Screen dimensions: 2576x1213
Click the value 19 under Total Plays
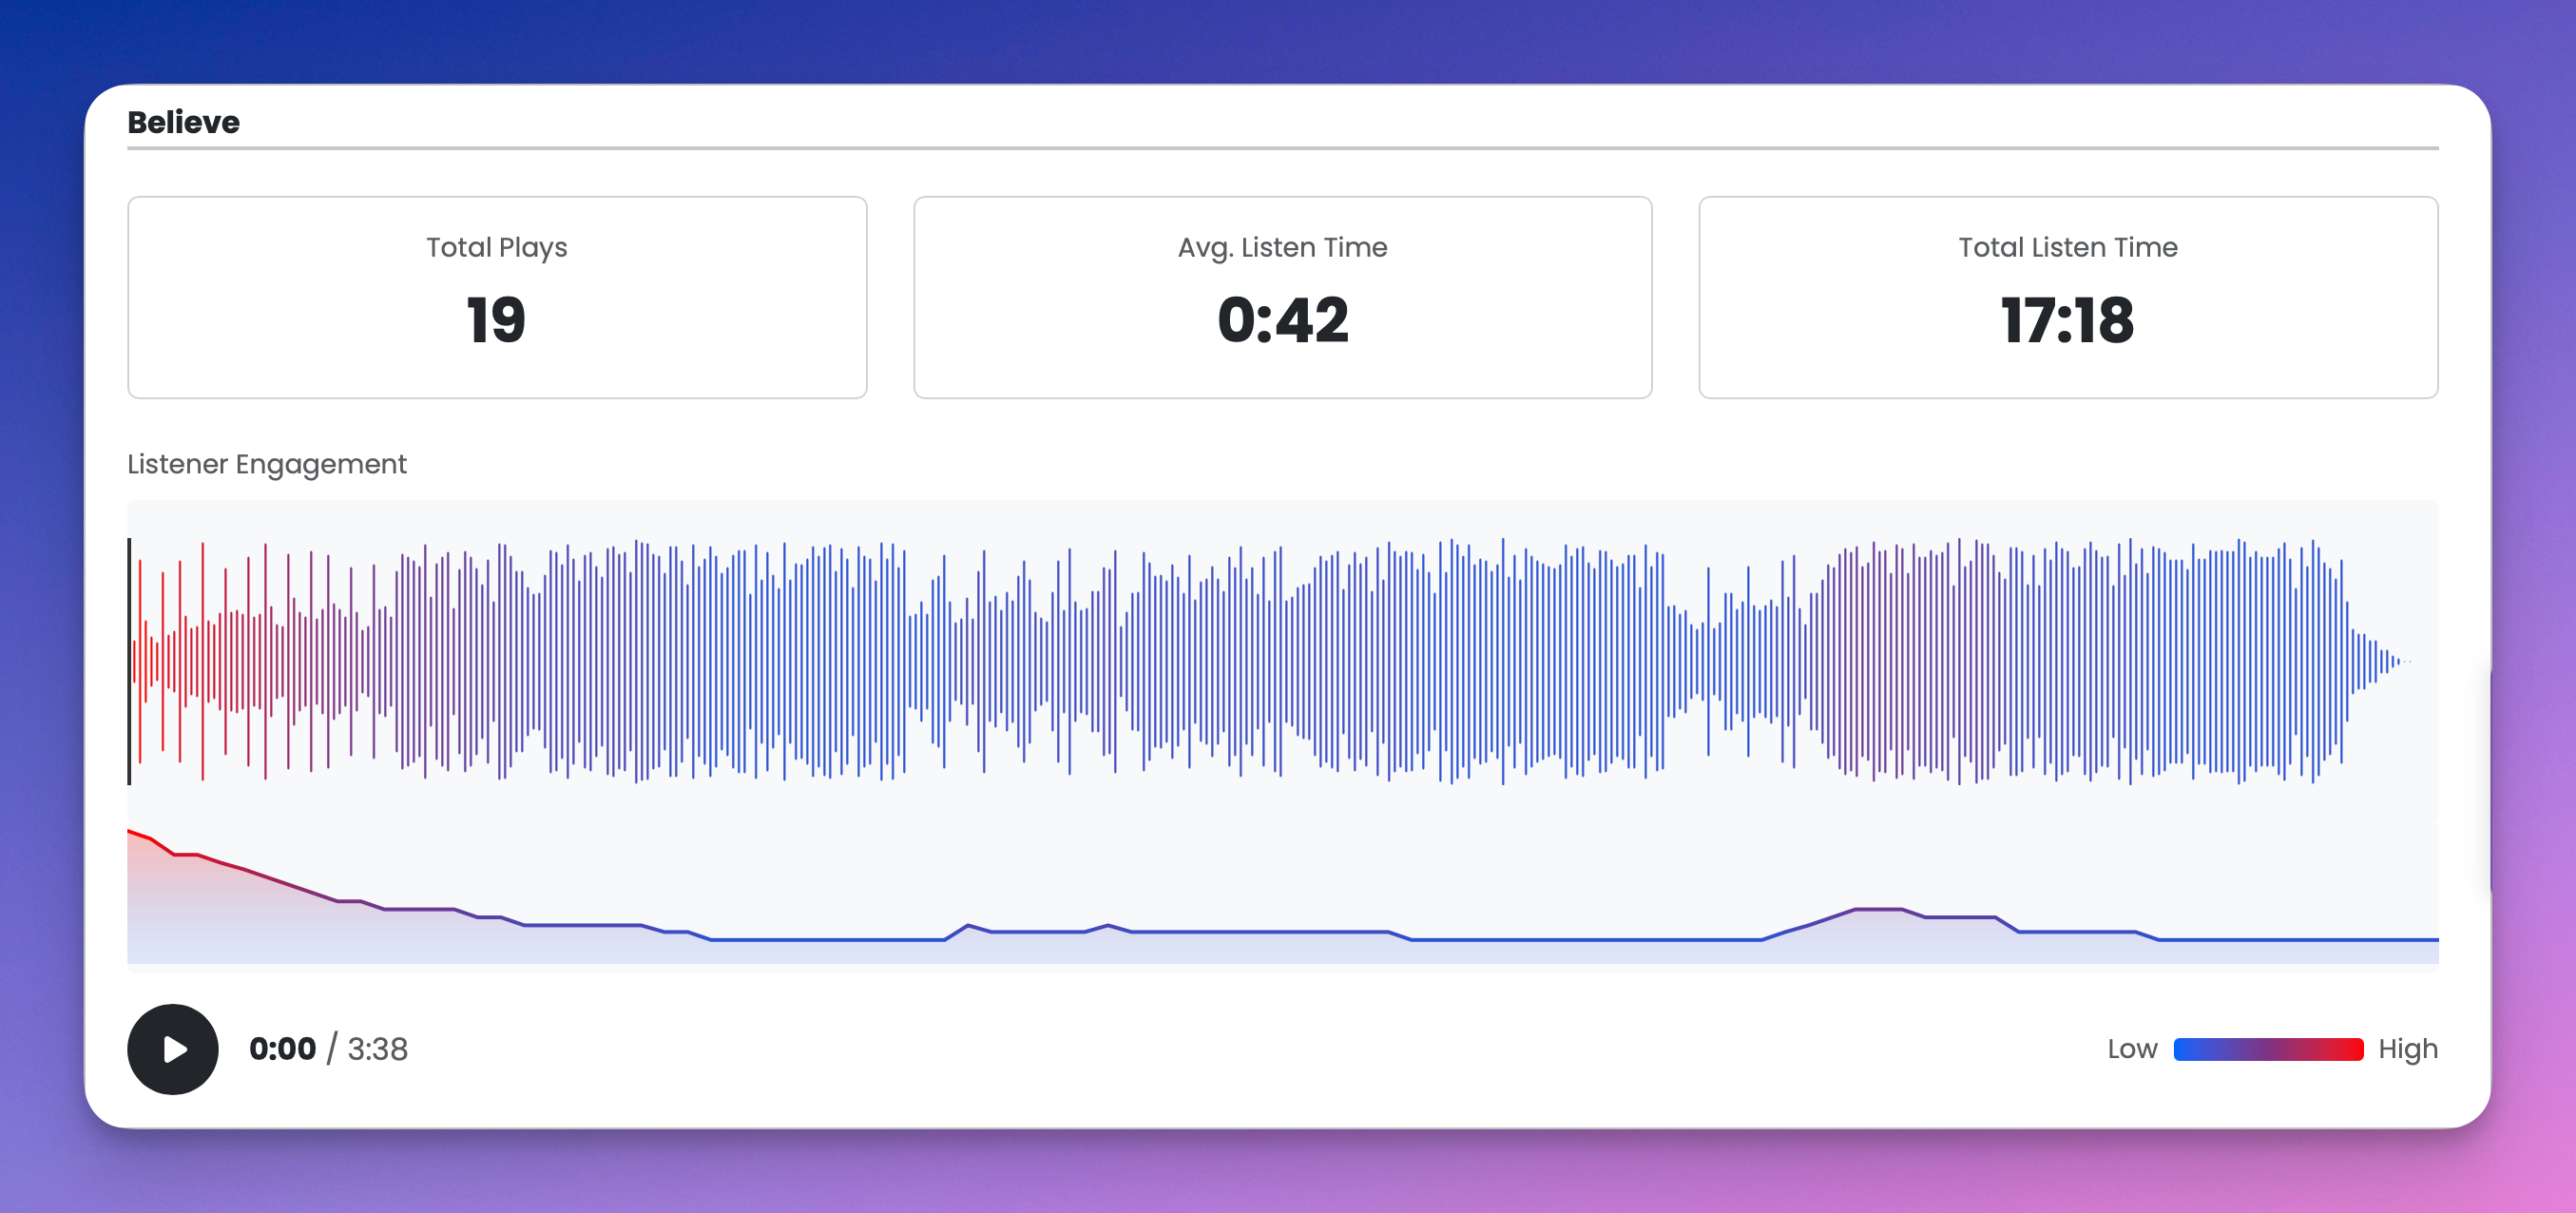tap(496, 321)
